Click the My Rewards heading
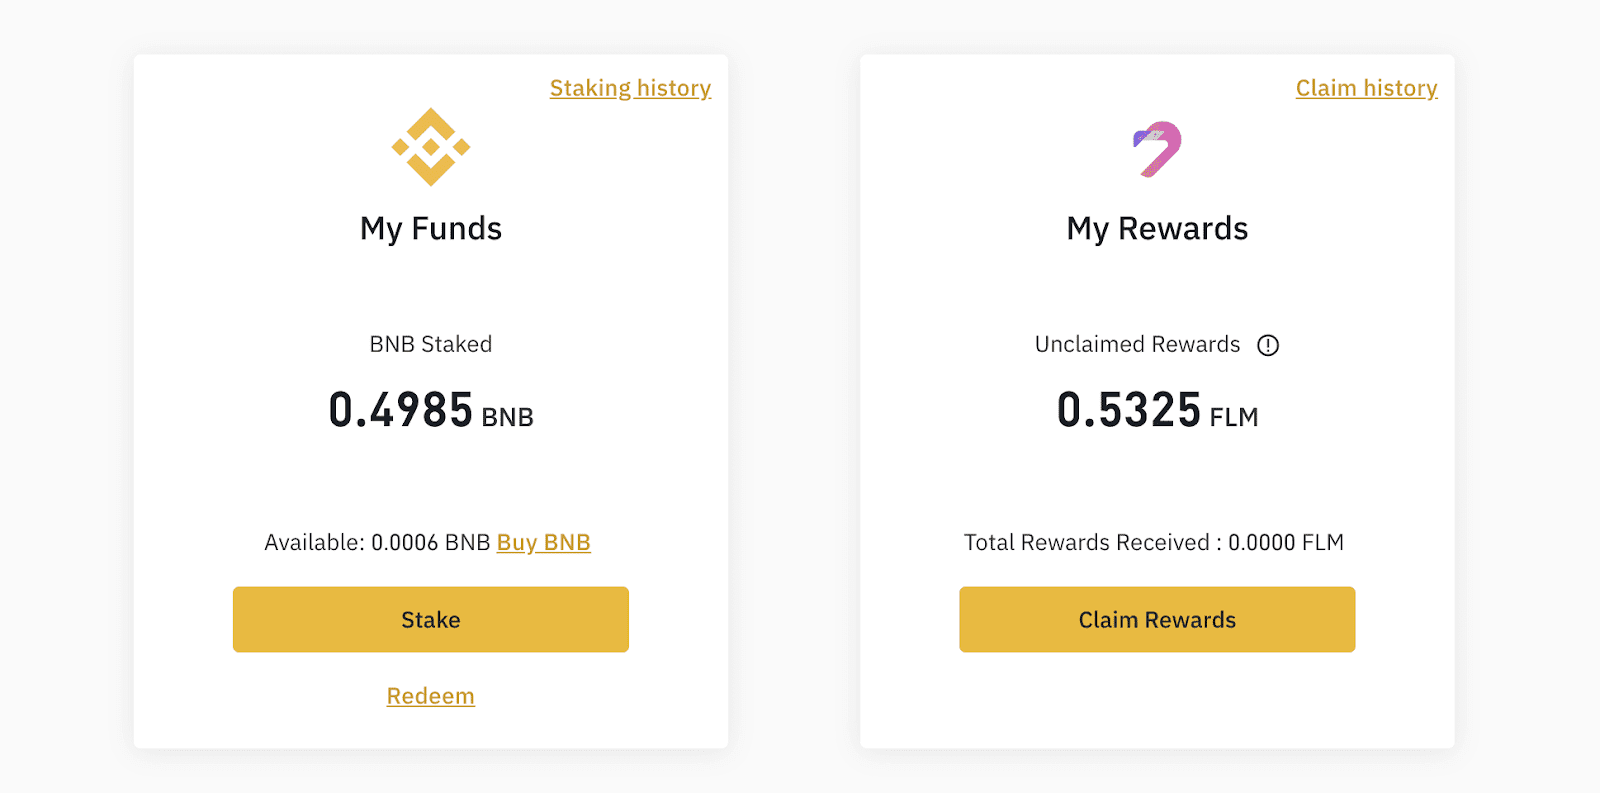 point(1157,229)
